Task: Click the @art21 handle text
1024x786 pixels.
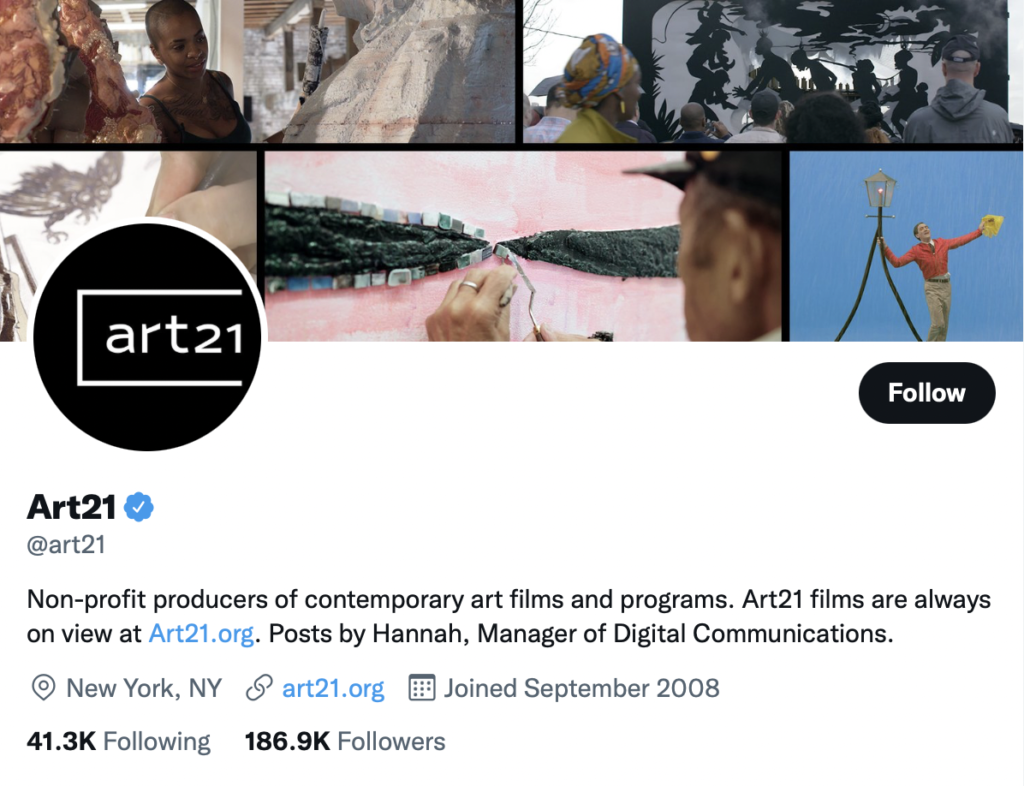Action: click(66, 544)
